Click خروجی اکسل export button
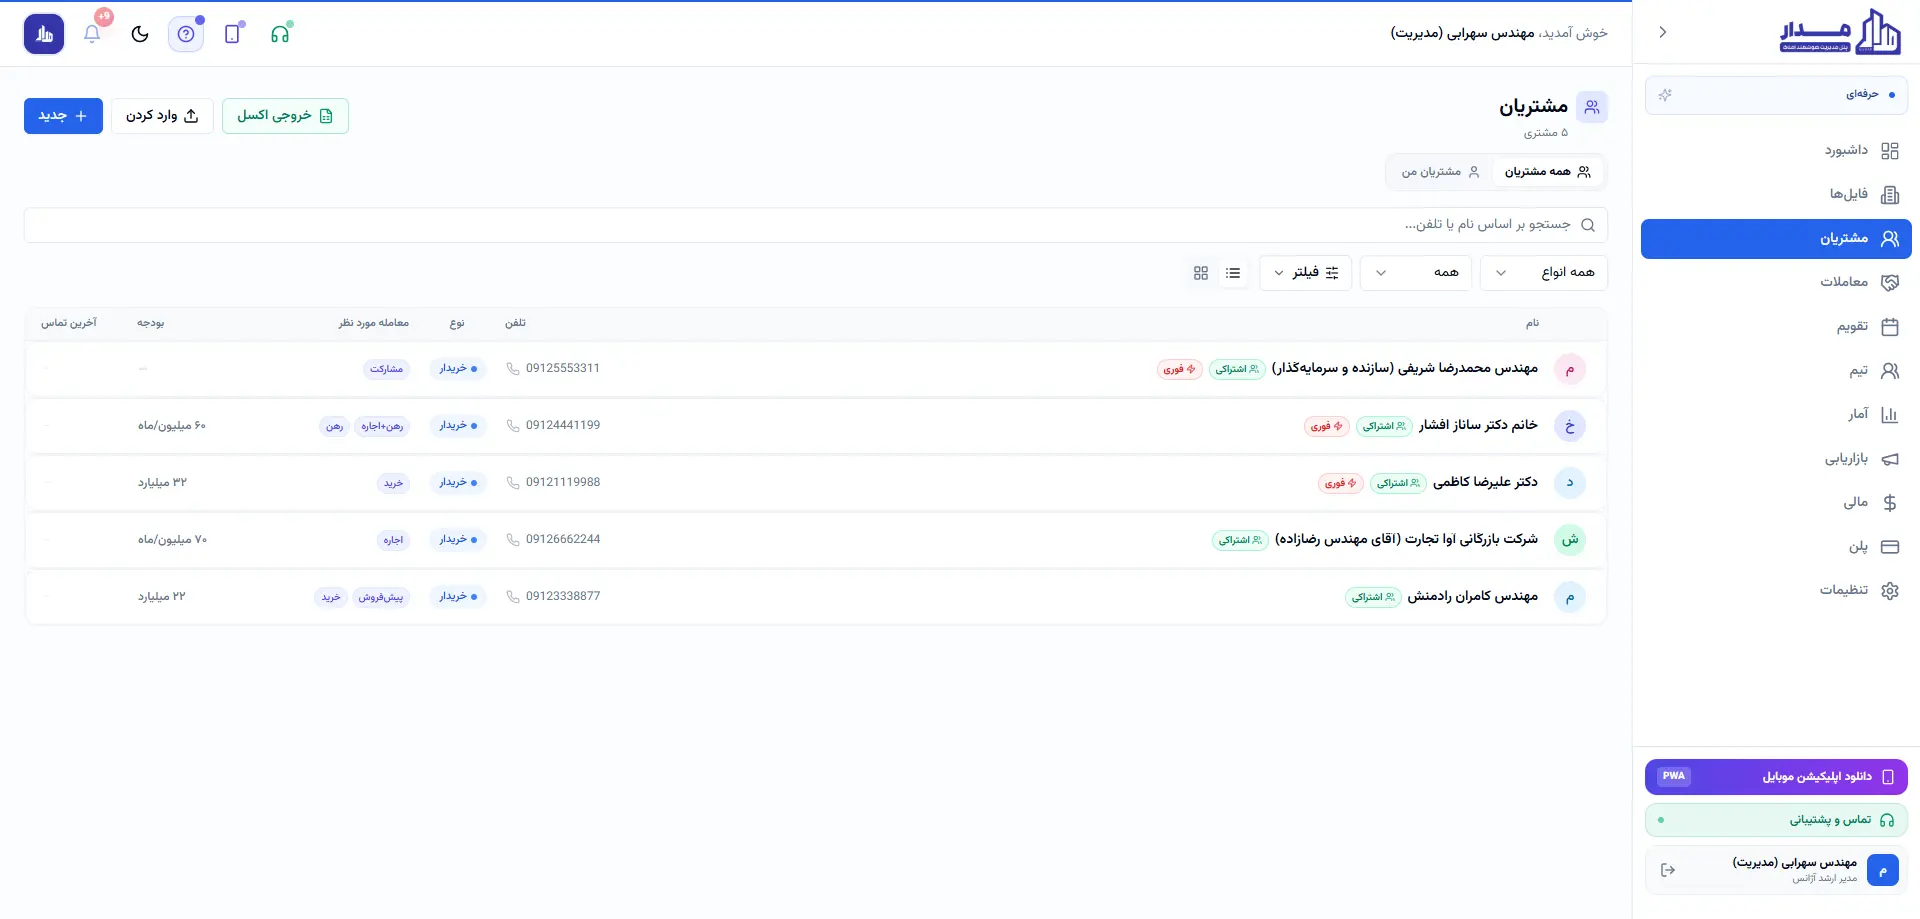Screen dimensions: 1920x919 285,116
